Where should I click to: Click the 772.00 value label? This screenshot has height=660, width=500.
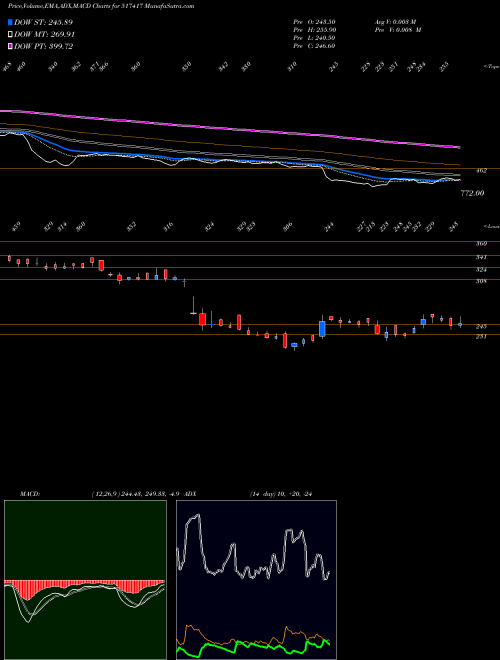pos(472,193)
